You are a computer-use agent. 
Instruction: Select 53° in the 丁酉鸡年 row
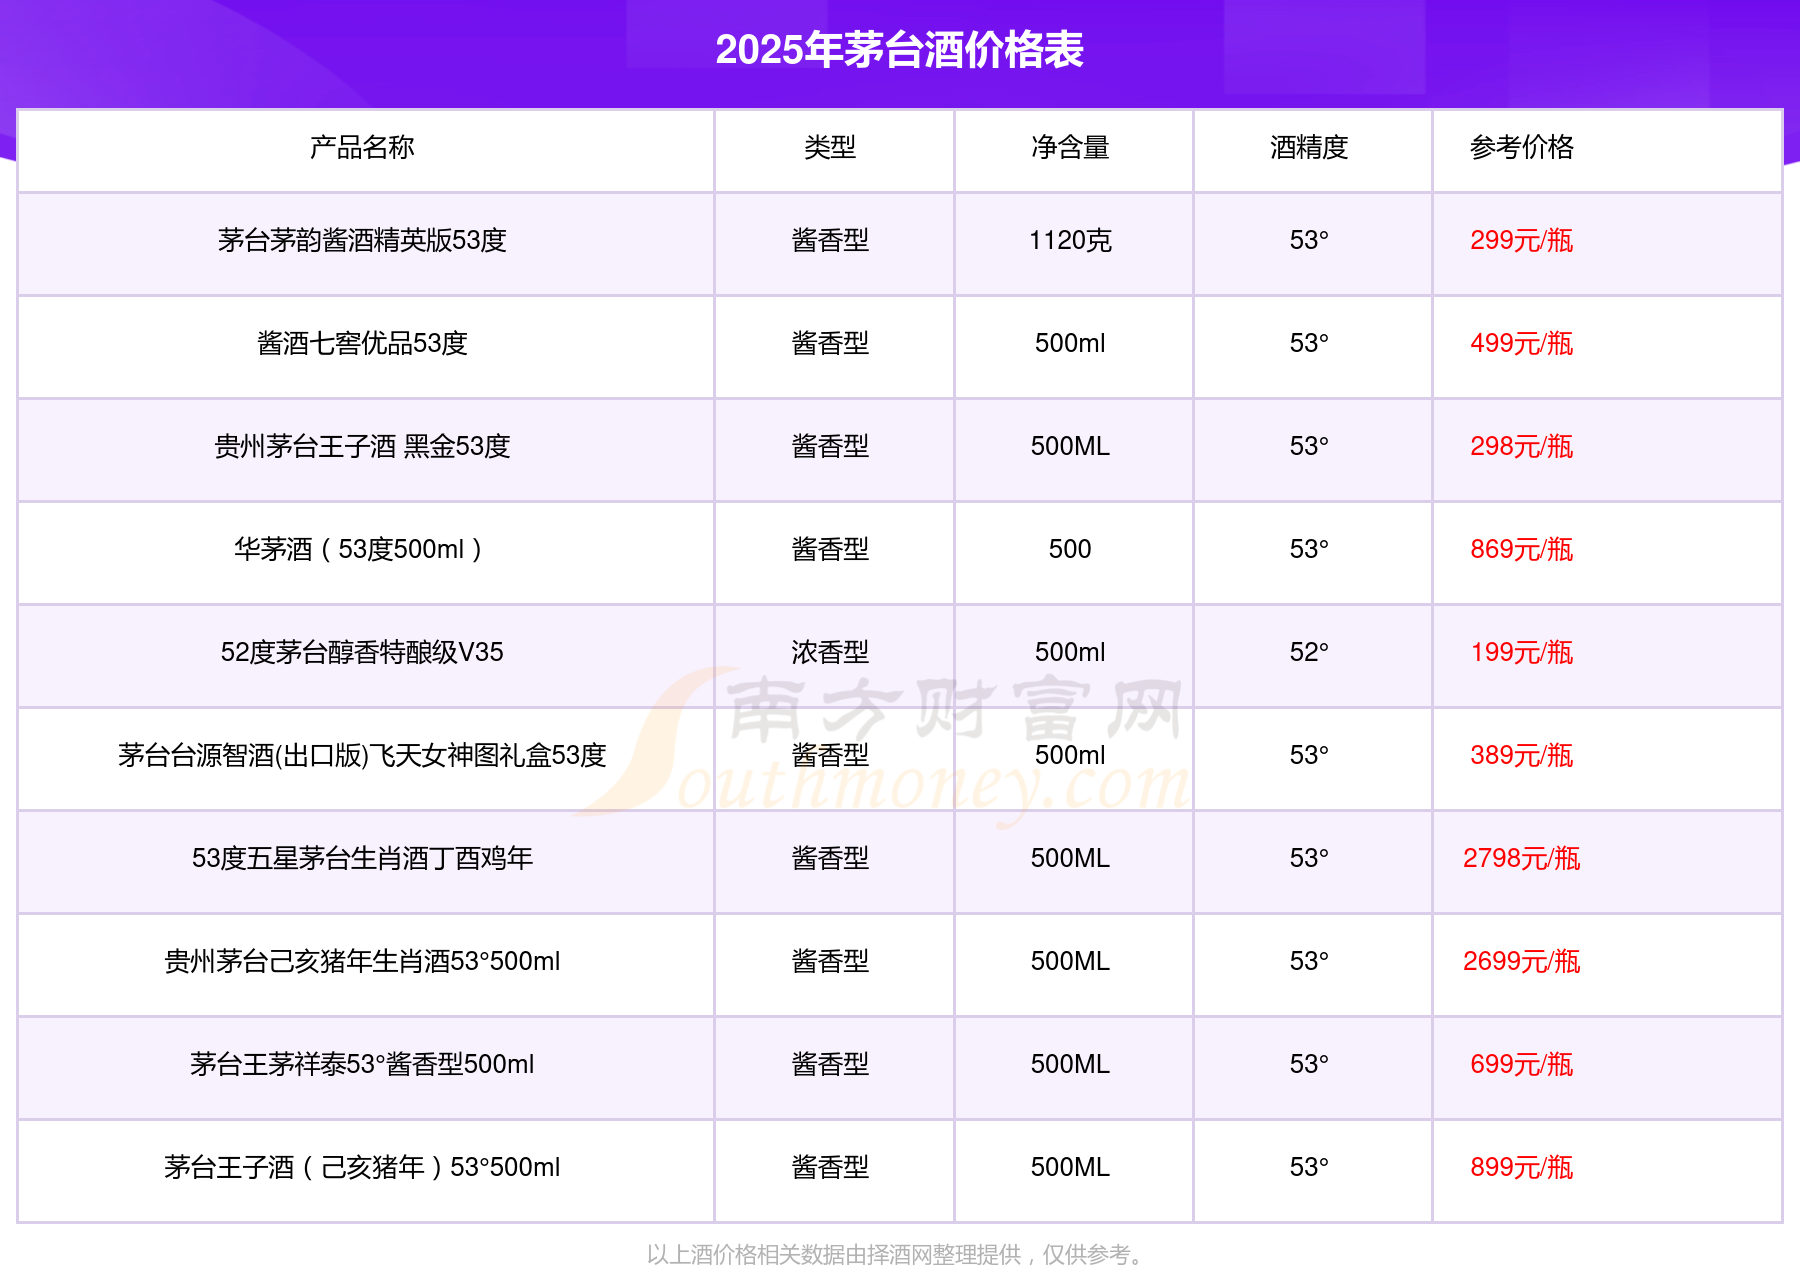click(1309, 859)
